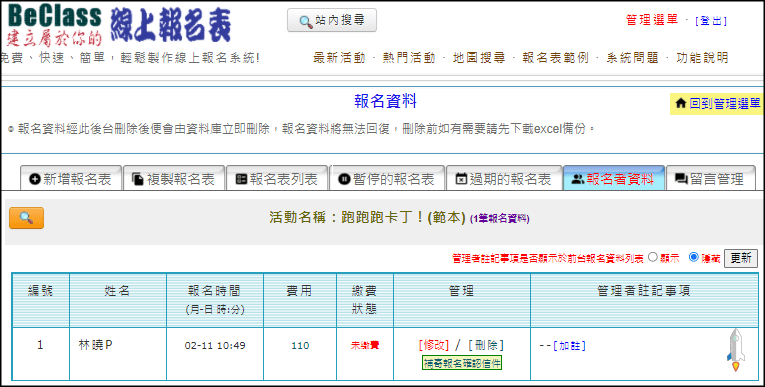Select the 隱藏 radio button
The image size is (765, 387).
coord(693,257)
